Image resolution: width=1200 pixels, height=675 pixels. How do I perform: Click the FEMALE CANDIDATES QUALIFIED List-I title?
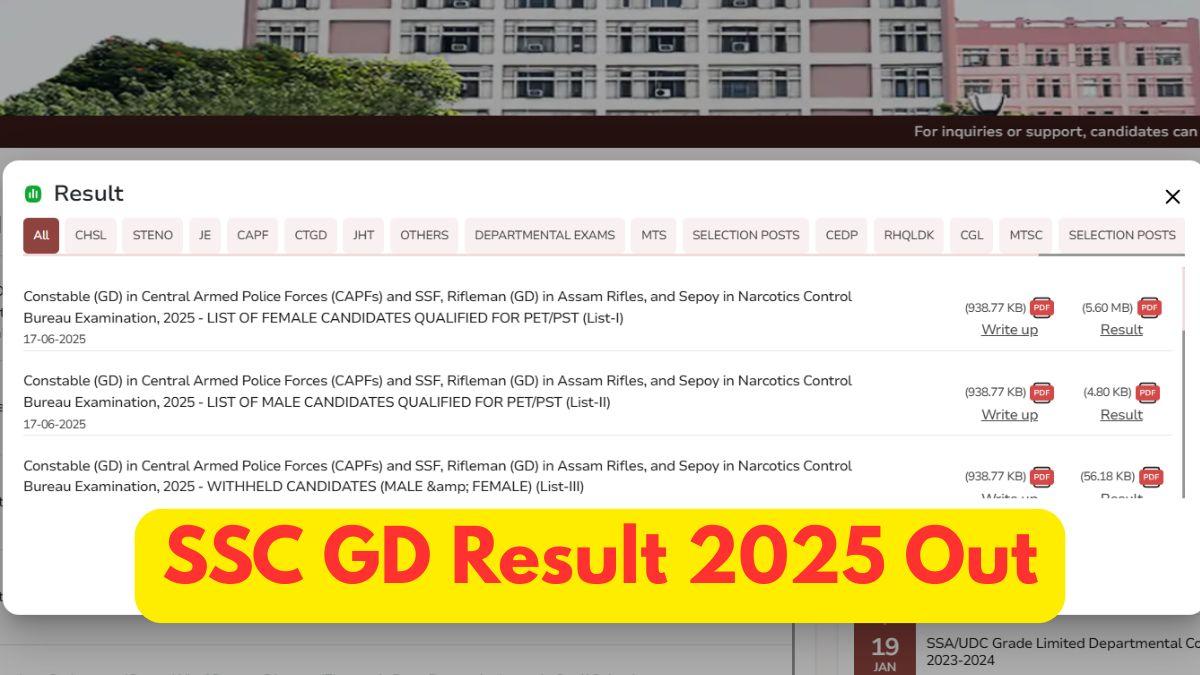coord(438,307)
